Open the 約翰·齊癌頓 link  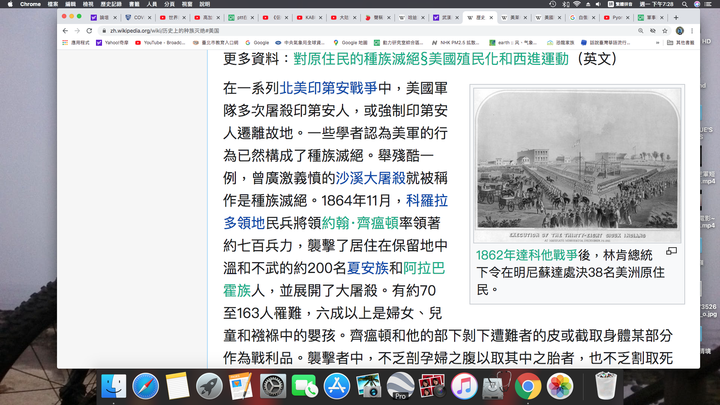360,223
